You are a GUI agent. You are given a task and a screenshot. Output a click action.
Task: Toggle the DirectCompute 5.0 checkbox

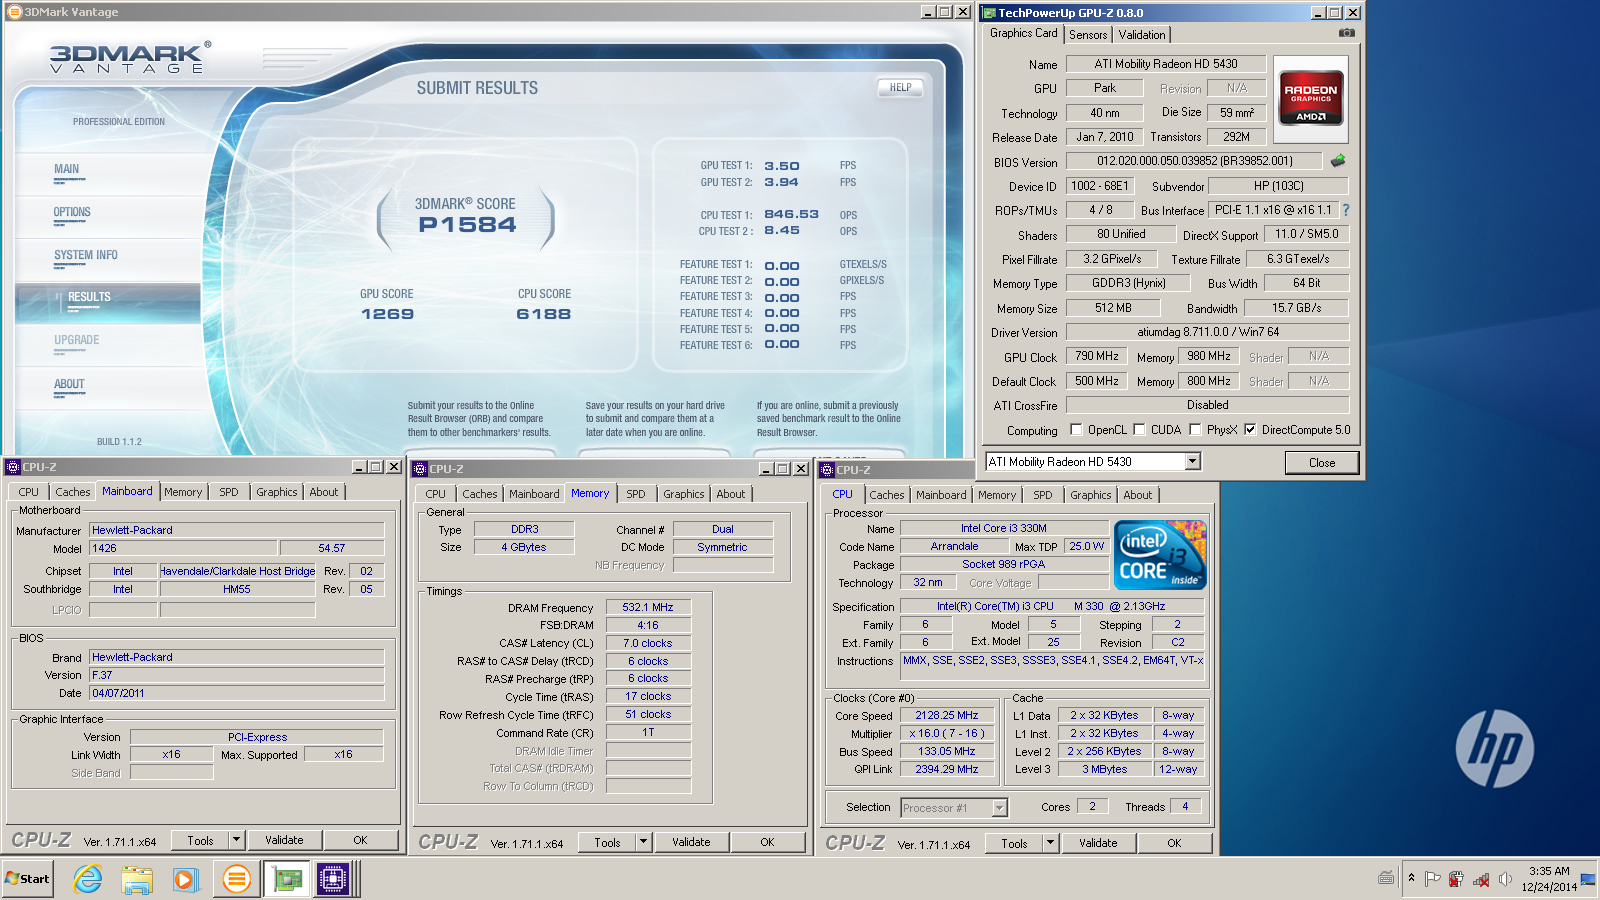tap(1250, 430)
